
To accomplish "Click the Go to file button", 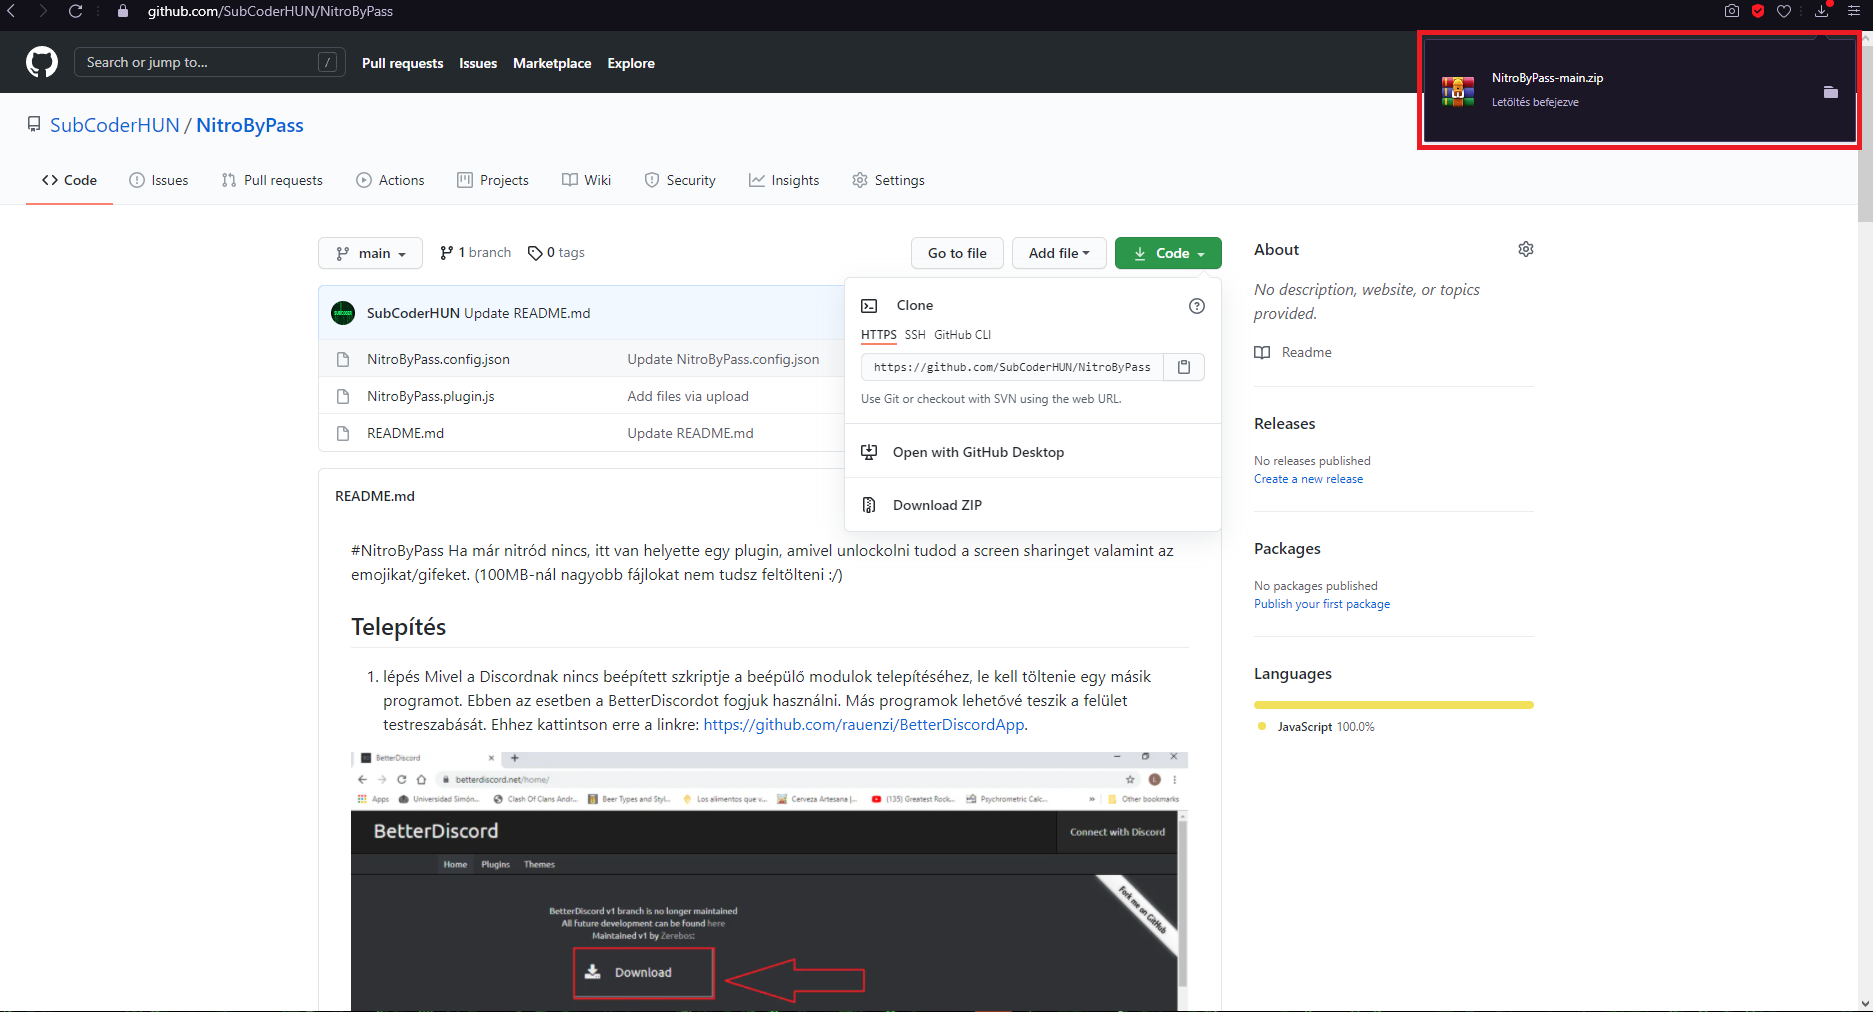I will (x=957, y=253).
